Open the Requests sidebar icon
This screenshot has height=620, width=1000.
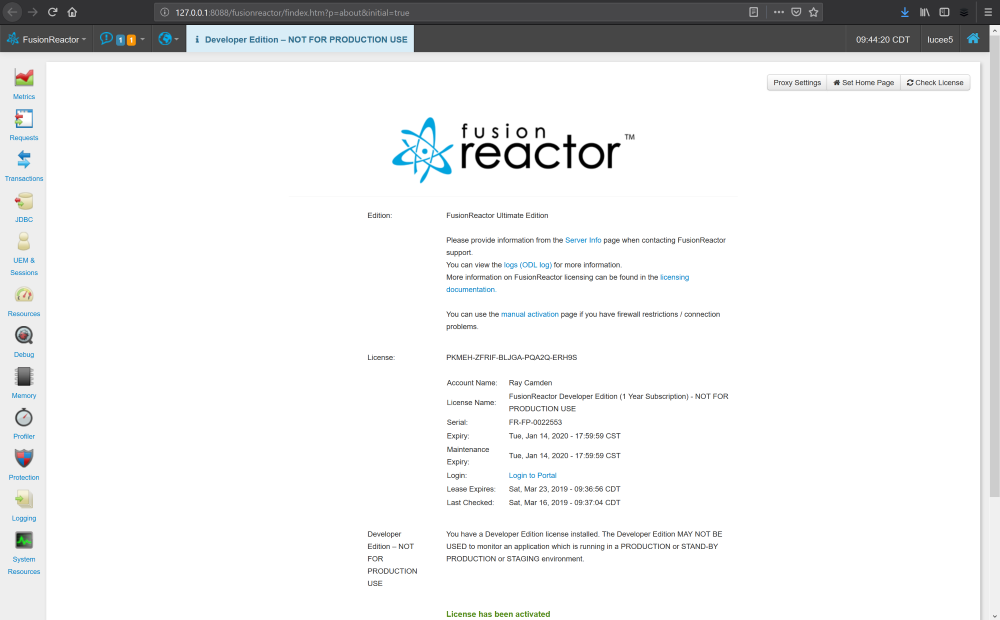[24, 119]
